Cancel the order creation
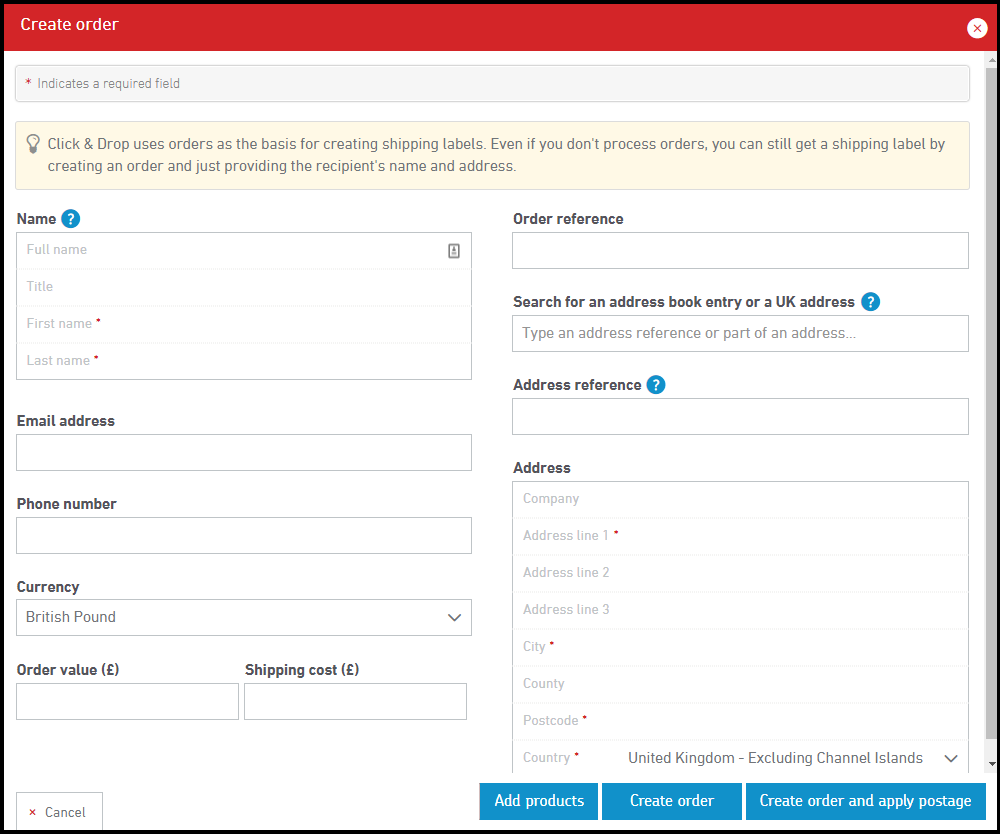 point(59,812)
